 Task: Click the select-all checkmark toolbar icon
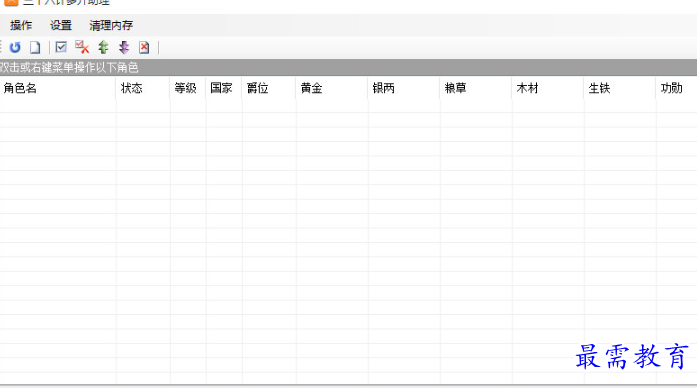61,47
